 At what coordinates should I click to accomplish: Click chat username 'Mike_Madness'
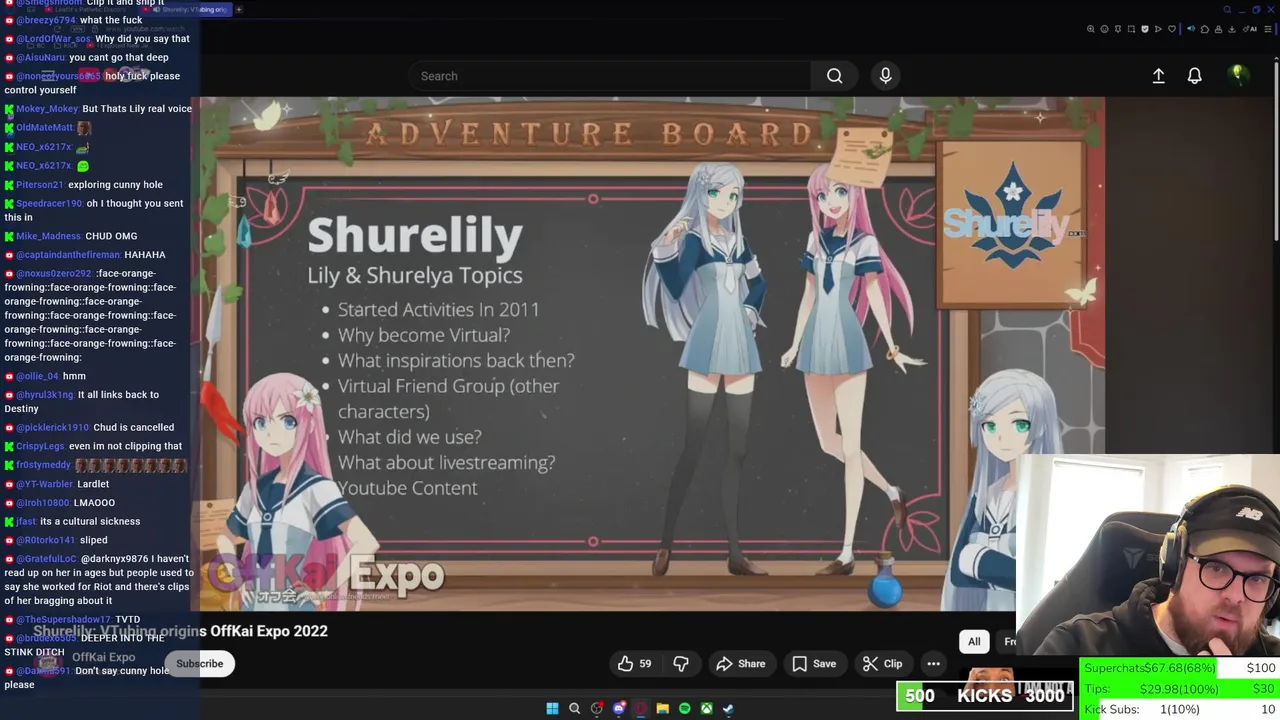click(48, 236)
